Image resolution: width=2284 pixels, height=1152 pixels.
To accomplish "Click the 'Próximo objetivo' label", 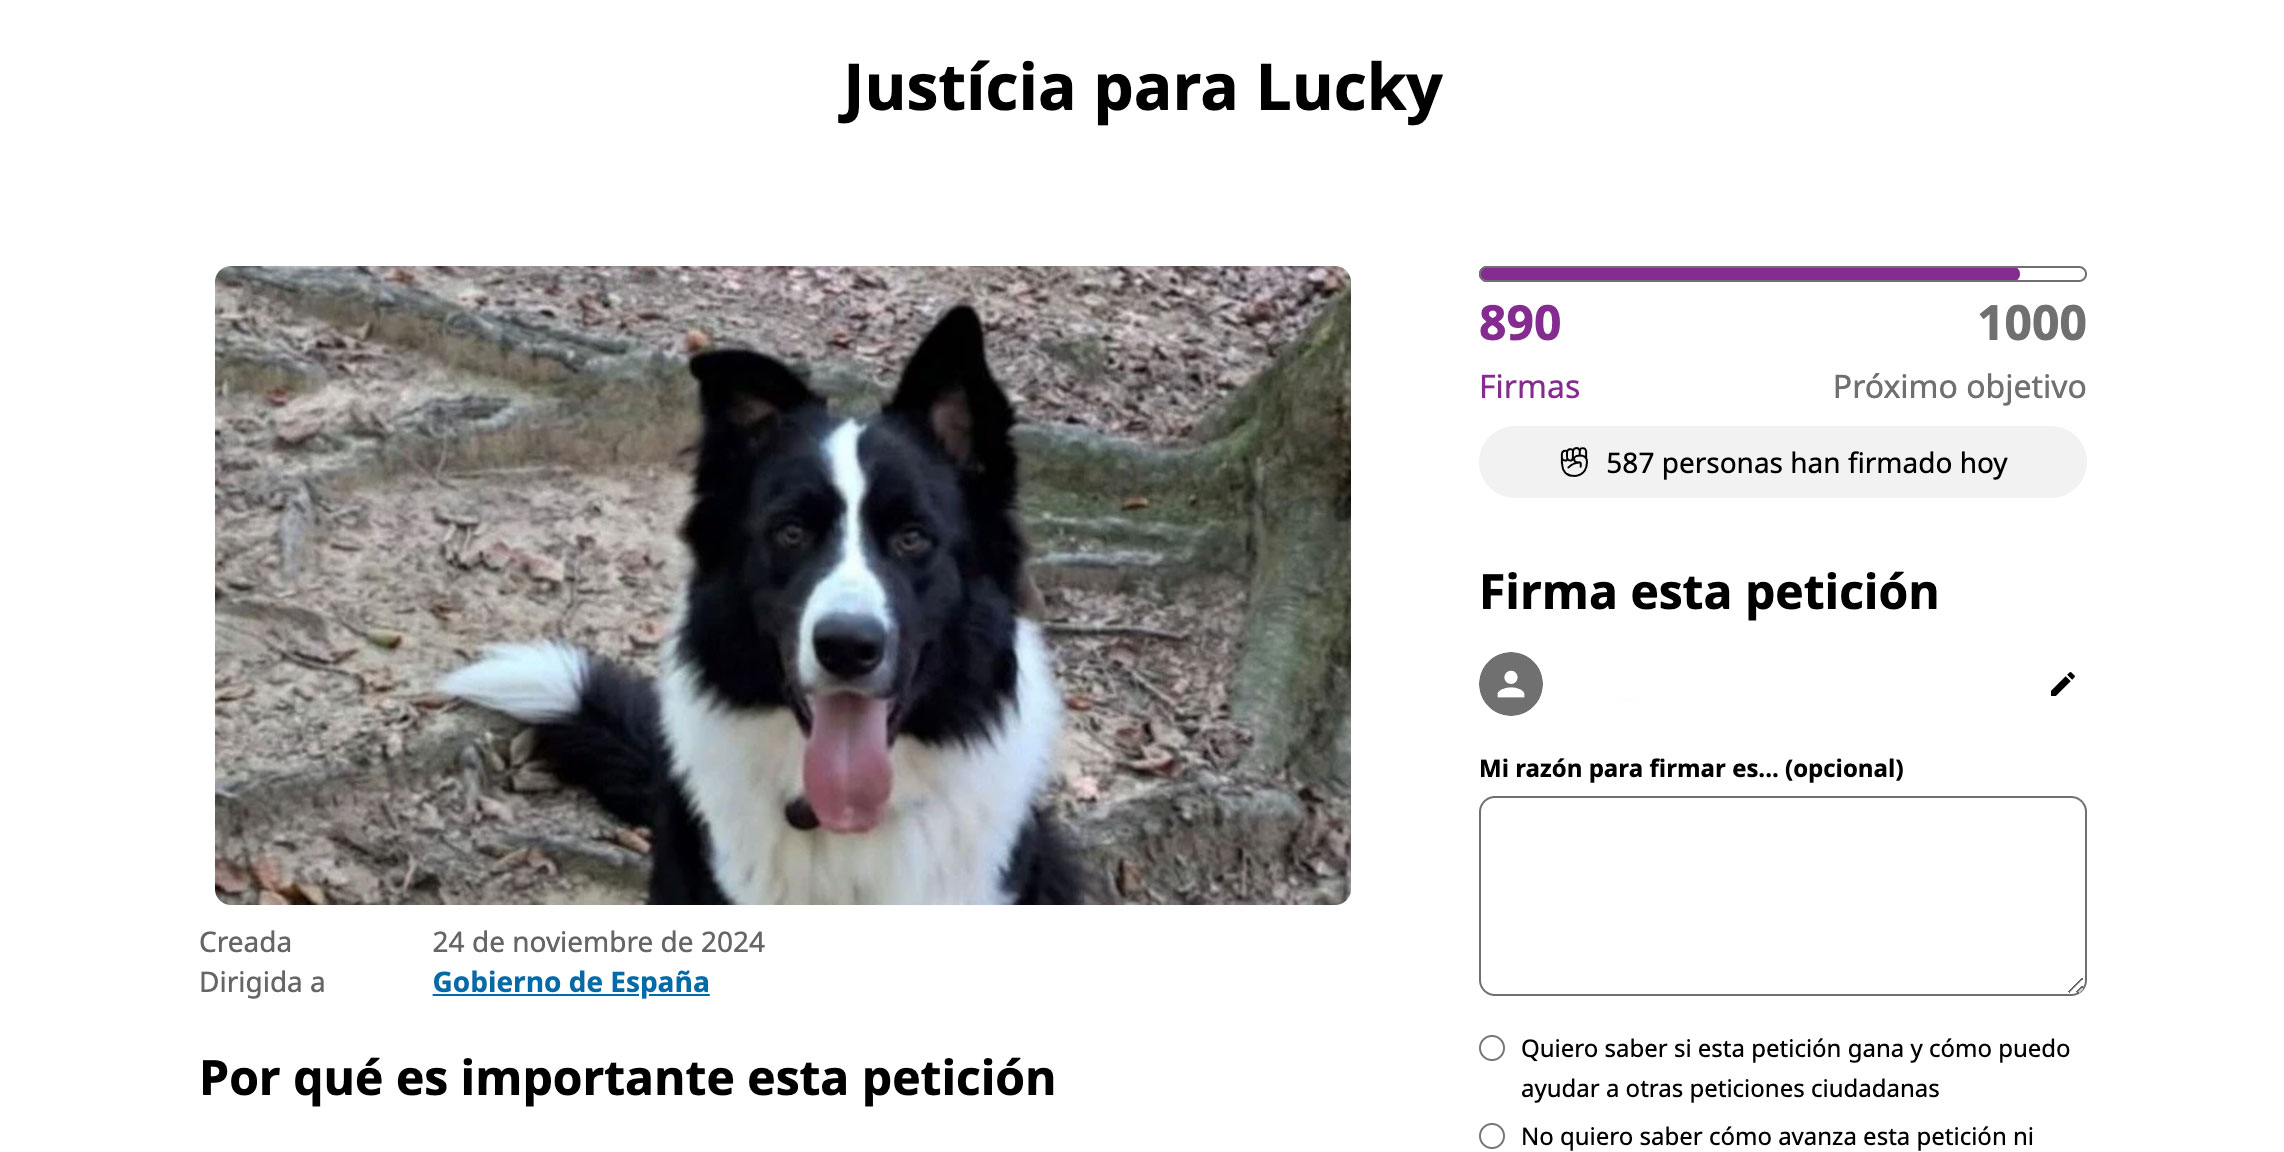I will pyautogui.click(x=1959, y=387).
